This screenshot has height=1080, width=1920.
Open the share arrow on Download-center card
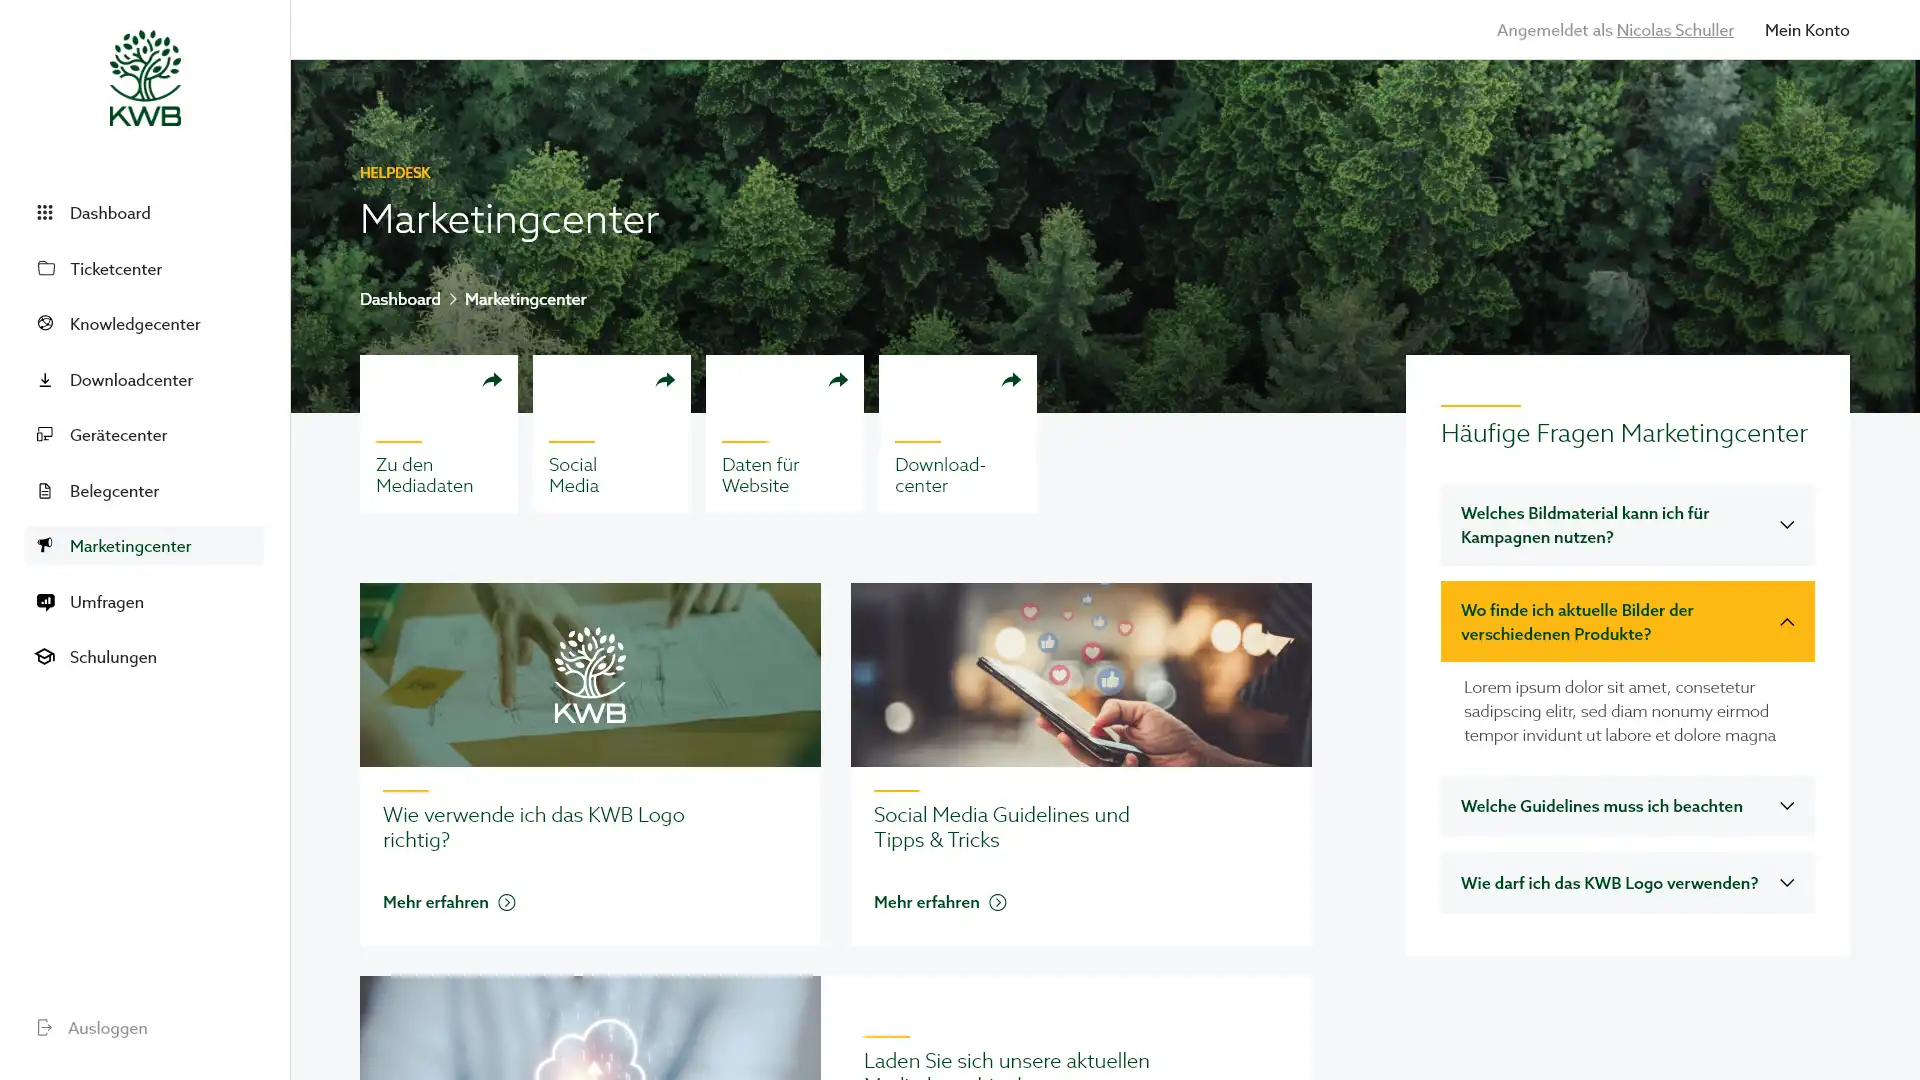tap(1011, 380)
